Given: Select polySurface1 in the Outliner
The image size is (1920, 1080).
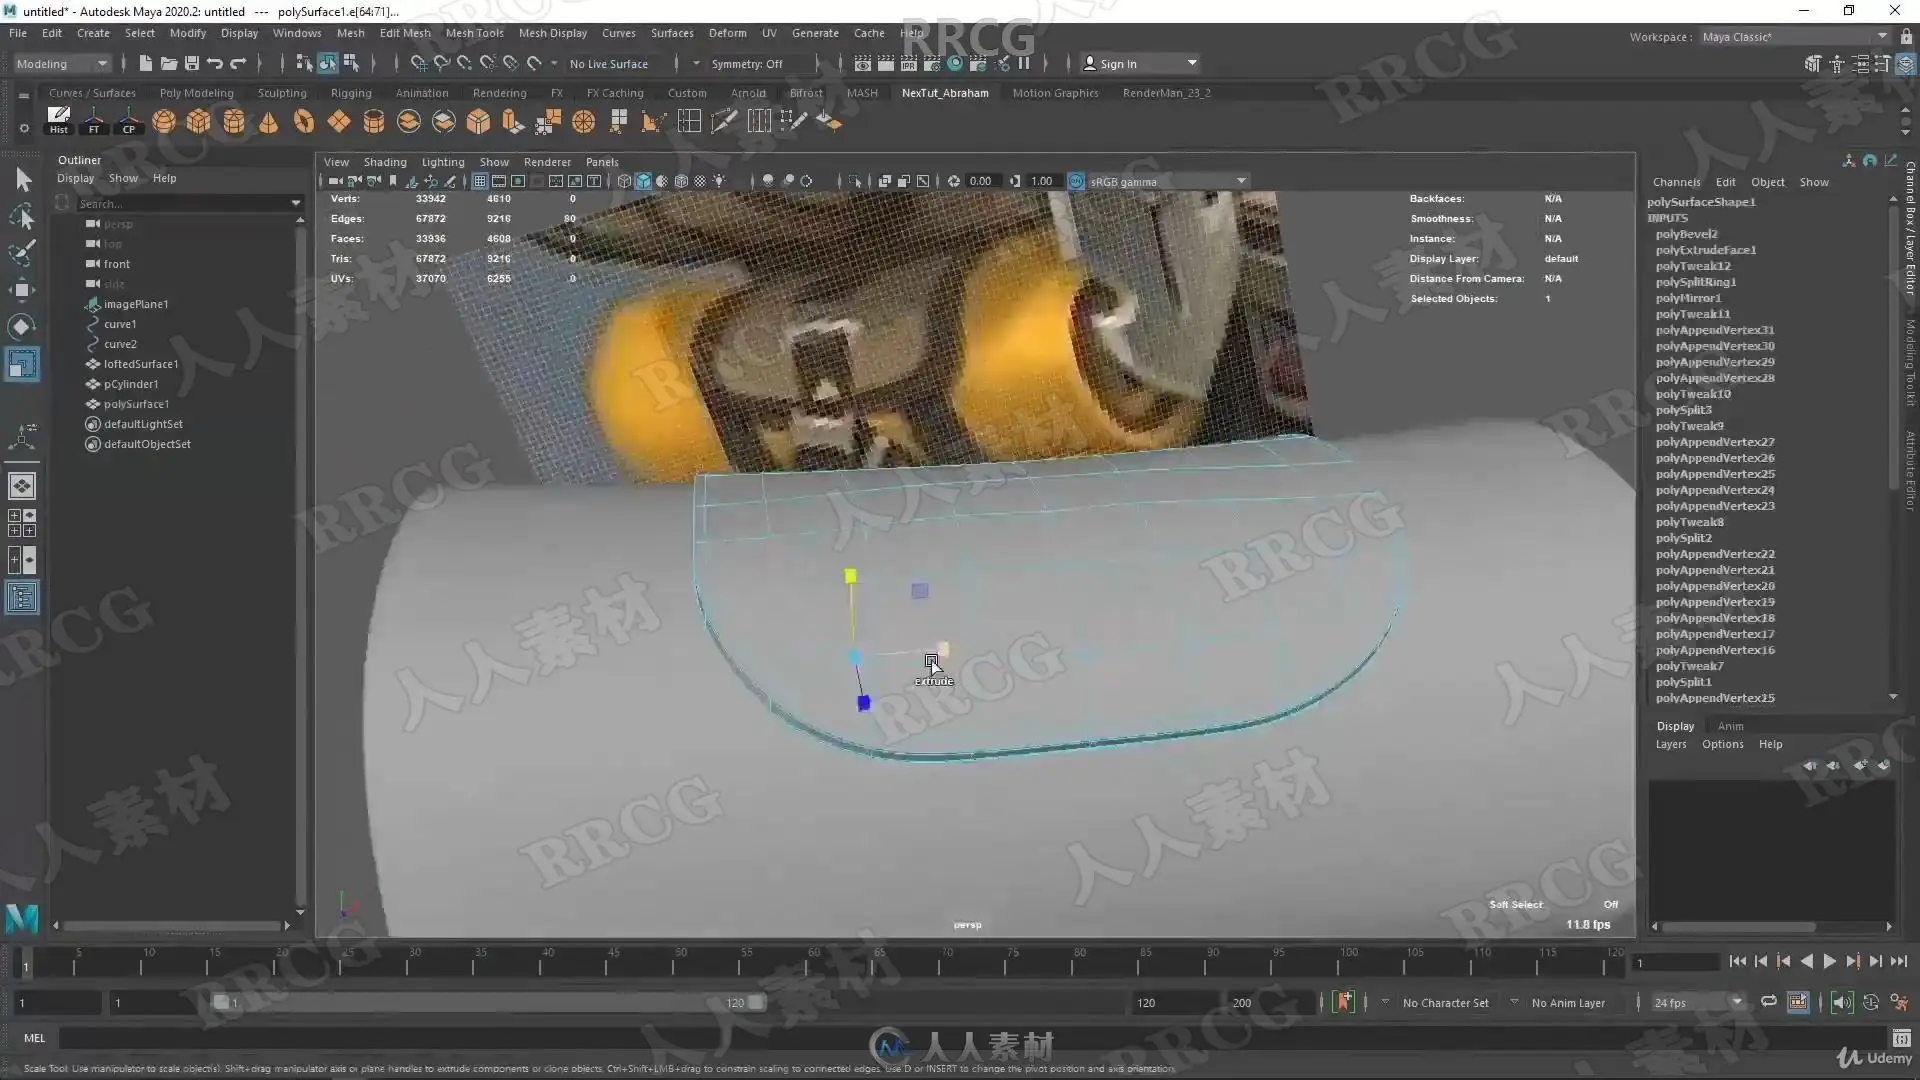Looking at the screenshot, I should click(x=136, y=404).
